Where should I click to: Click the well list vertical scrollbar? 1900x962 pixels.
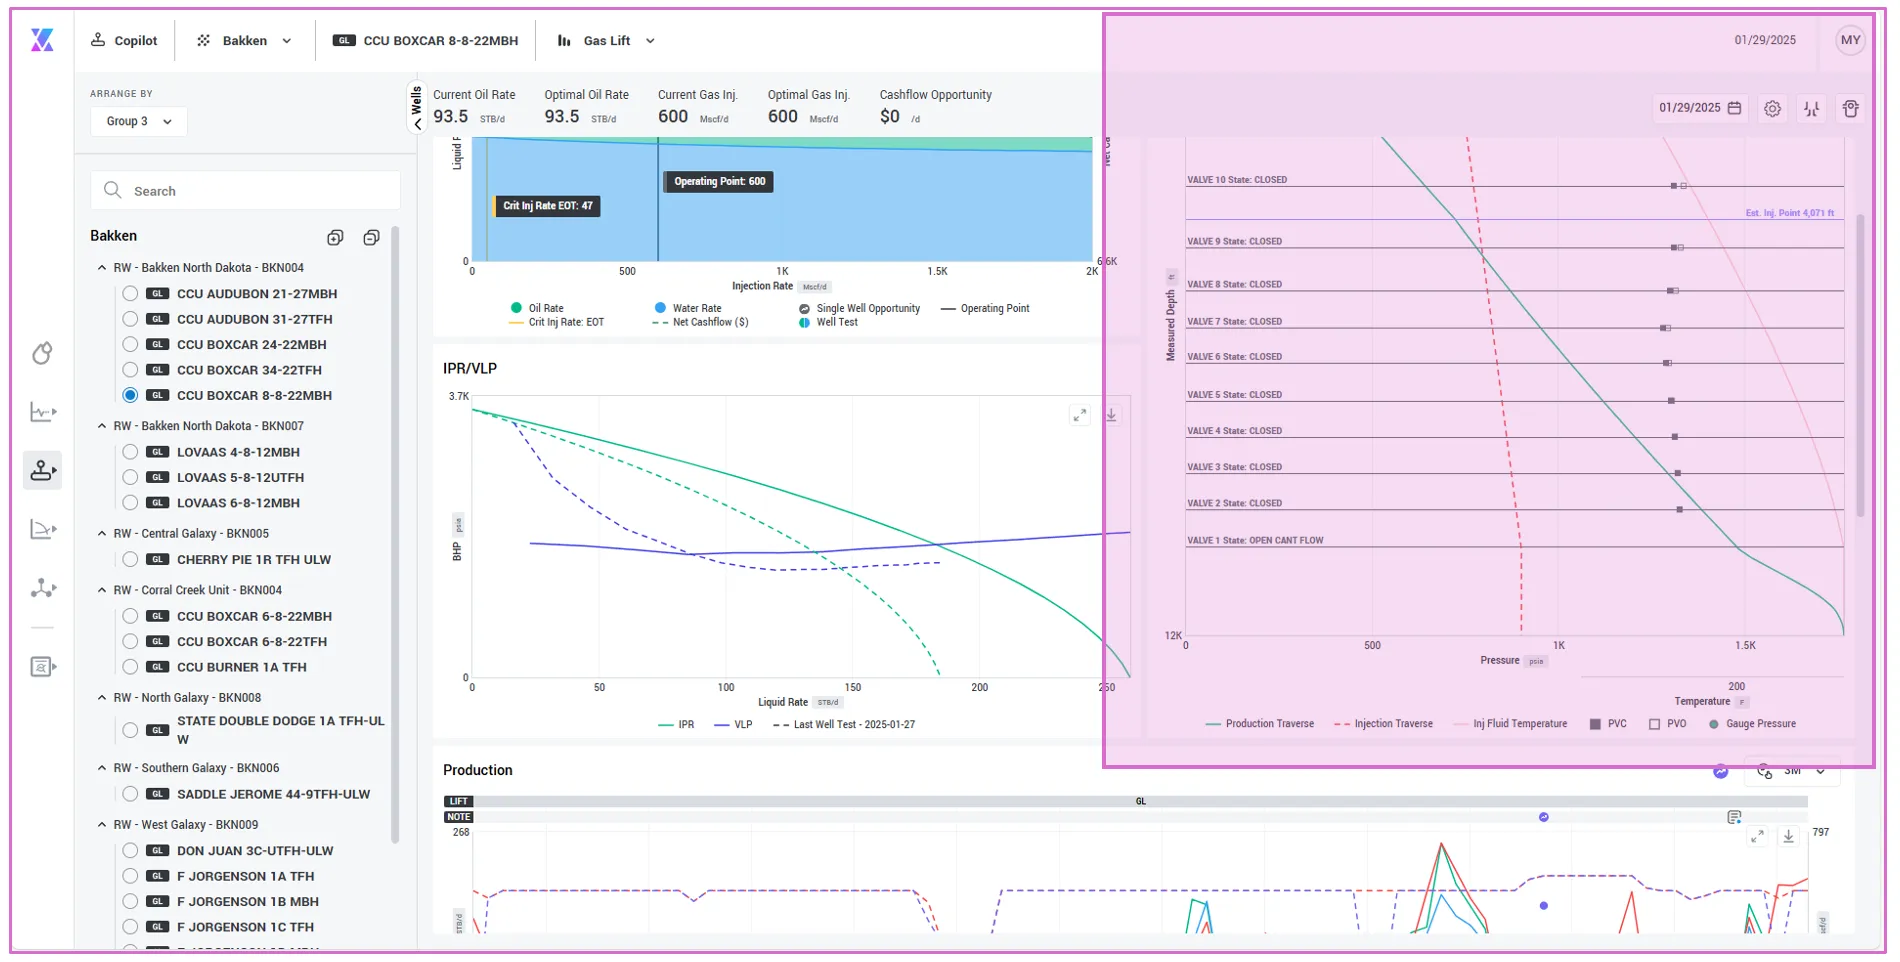tap(395, 535)
